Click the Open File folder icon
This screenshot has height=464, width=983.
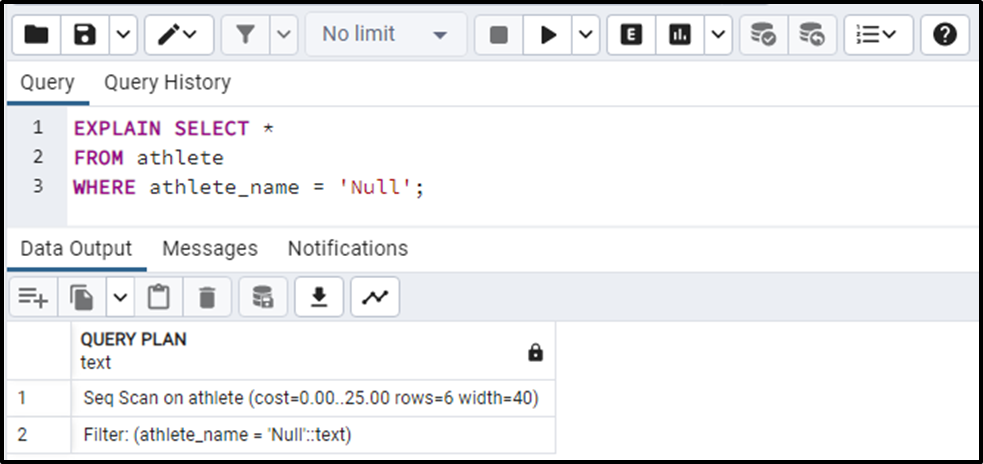pyautogui.click(x=37, y=35)
